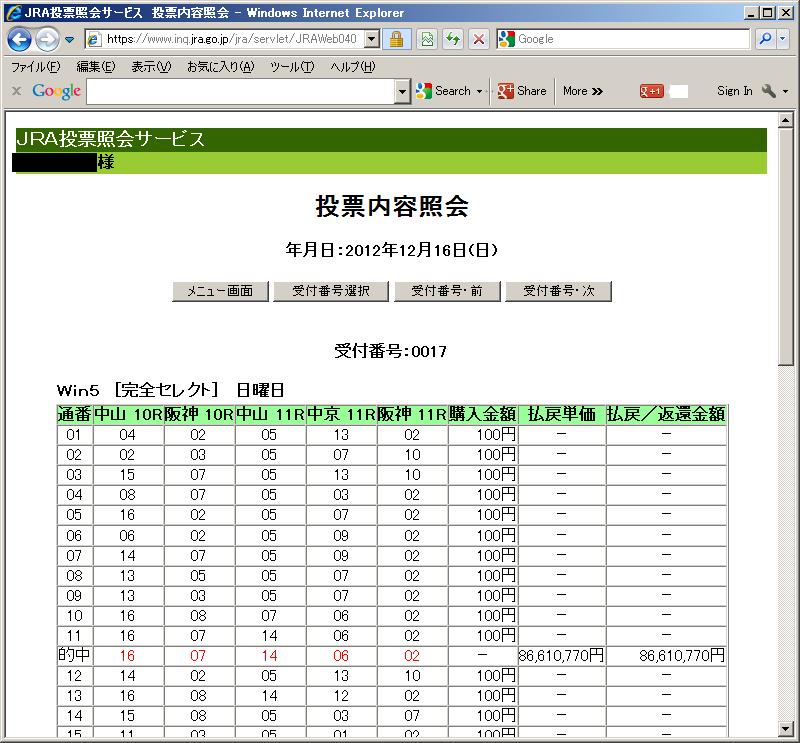
Task: Click the 中京 11R column header
Action: [341, 414]
